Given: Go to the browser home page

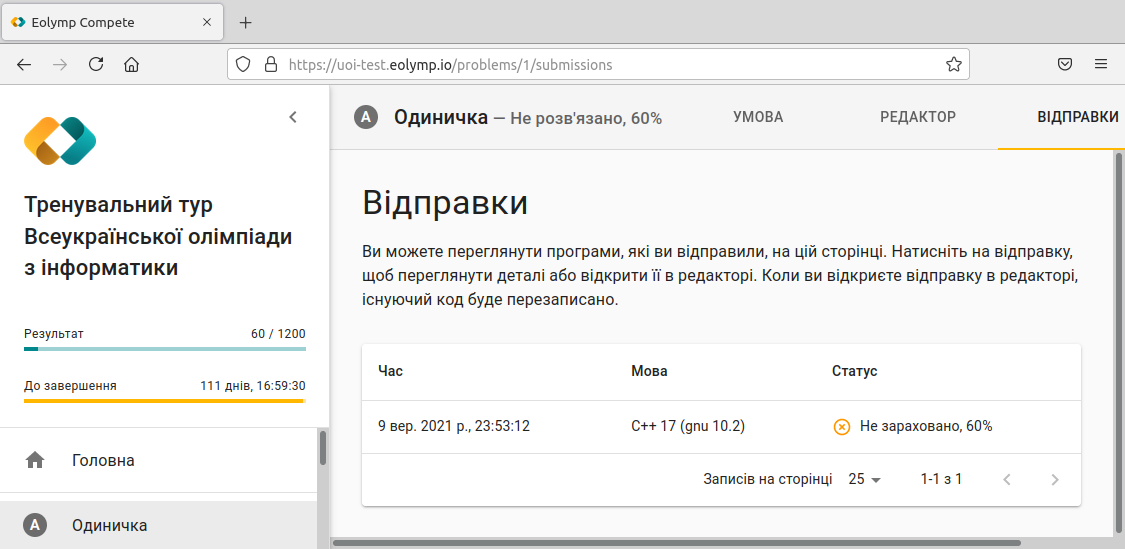Looking at the screenshot, I should (x=131, y=65).
